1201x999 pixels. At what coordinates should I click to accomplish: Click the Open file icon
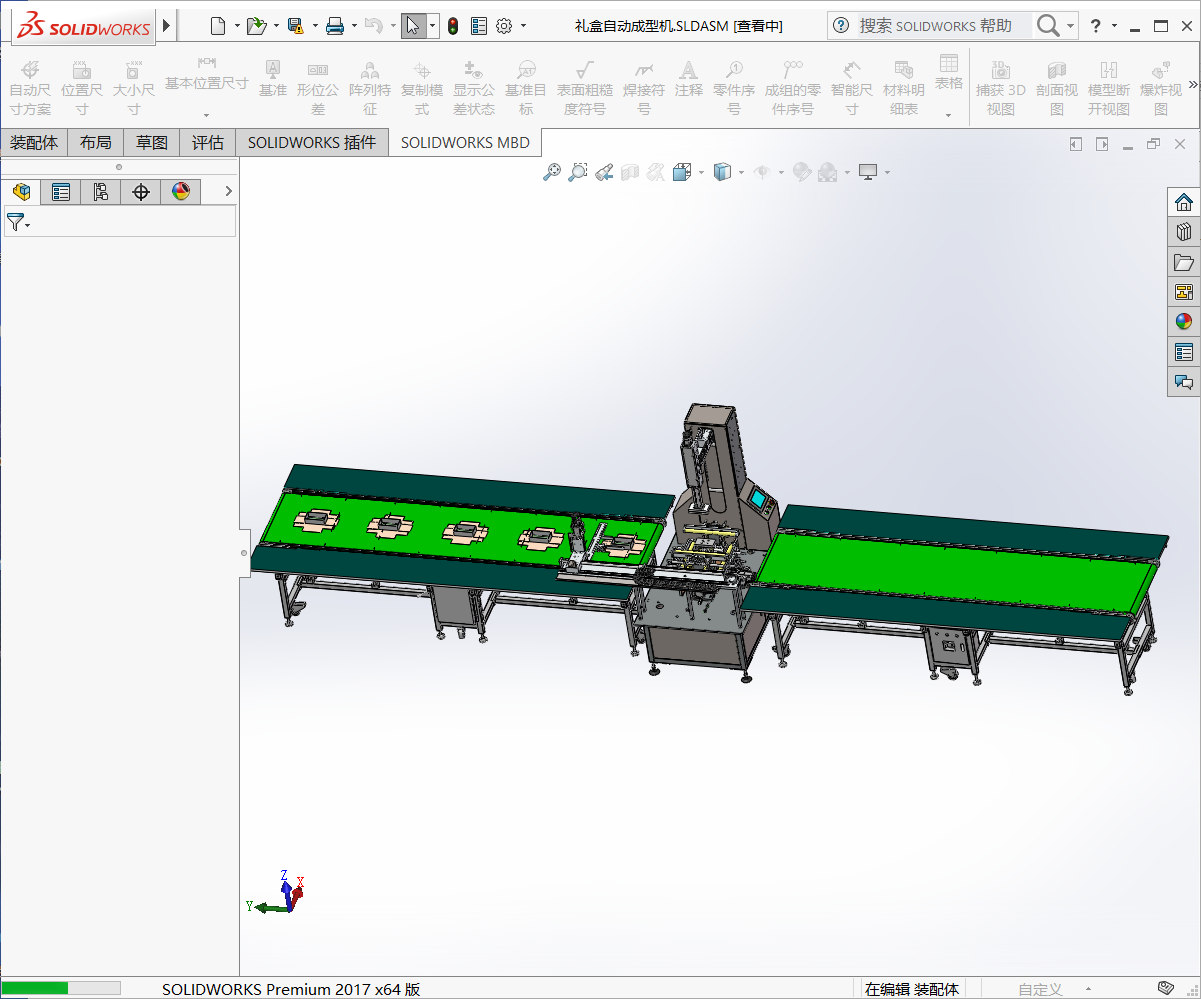(x=256, y=26)
